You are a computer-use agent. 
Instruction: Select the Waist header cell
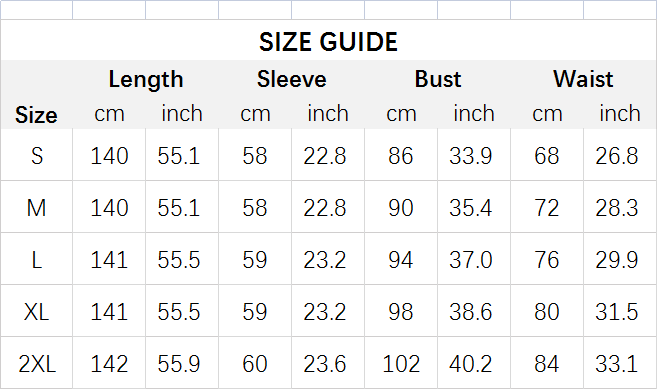[x=583, y=79]
